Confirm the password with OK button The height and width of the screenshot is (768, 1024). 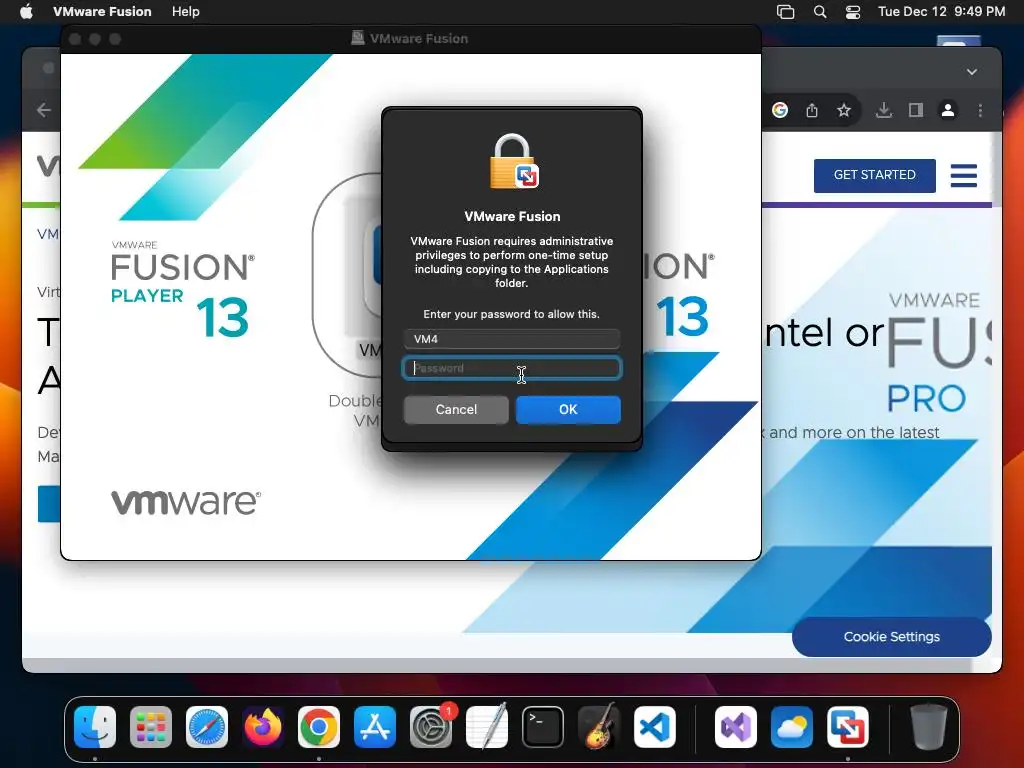tap(568, 409)
